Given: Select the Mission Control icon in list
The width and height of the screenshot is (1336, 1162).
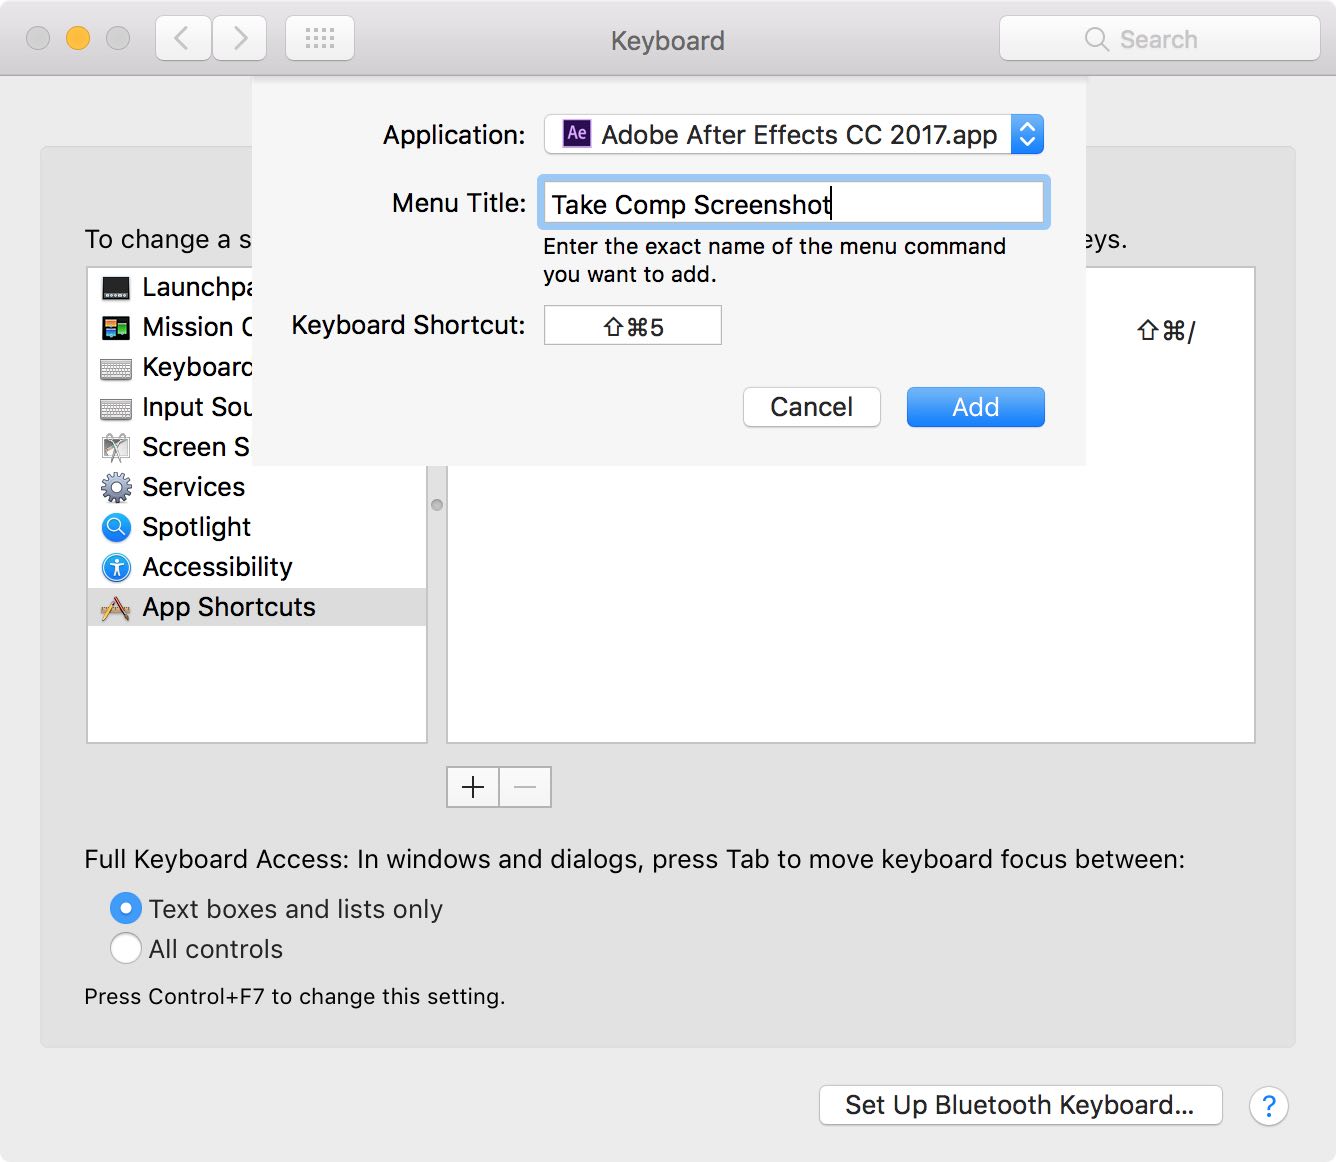Looking at the screenshot, I should (116, 328).
